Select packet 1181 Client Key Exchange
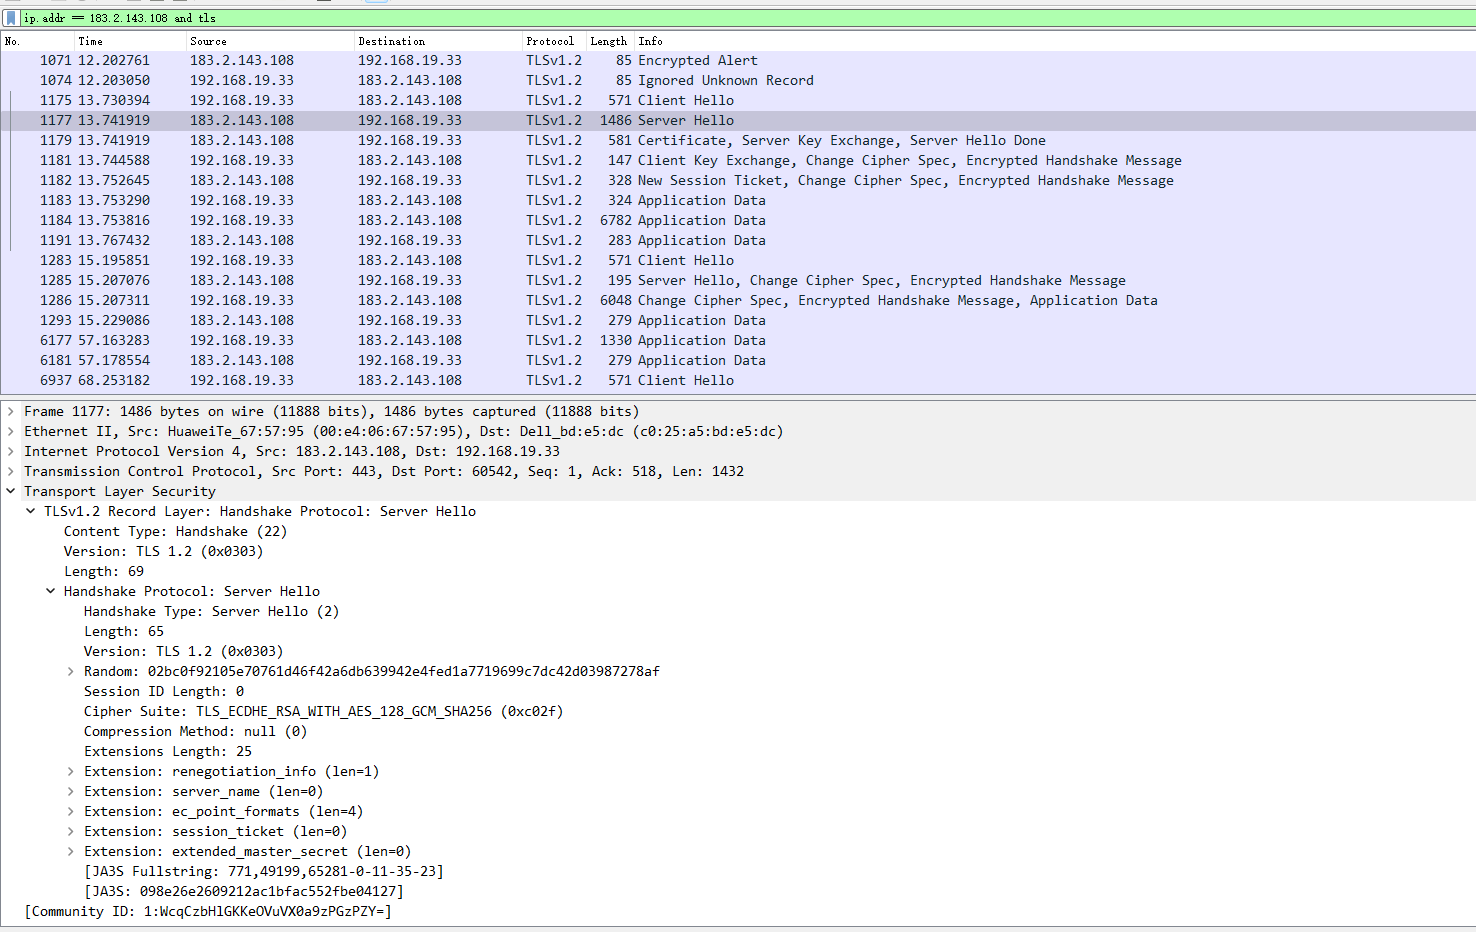 [738, 160]
